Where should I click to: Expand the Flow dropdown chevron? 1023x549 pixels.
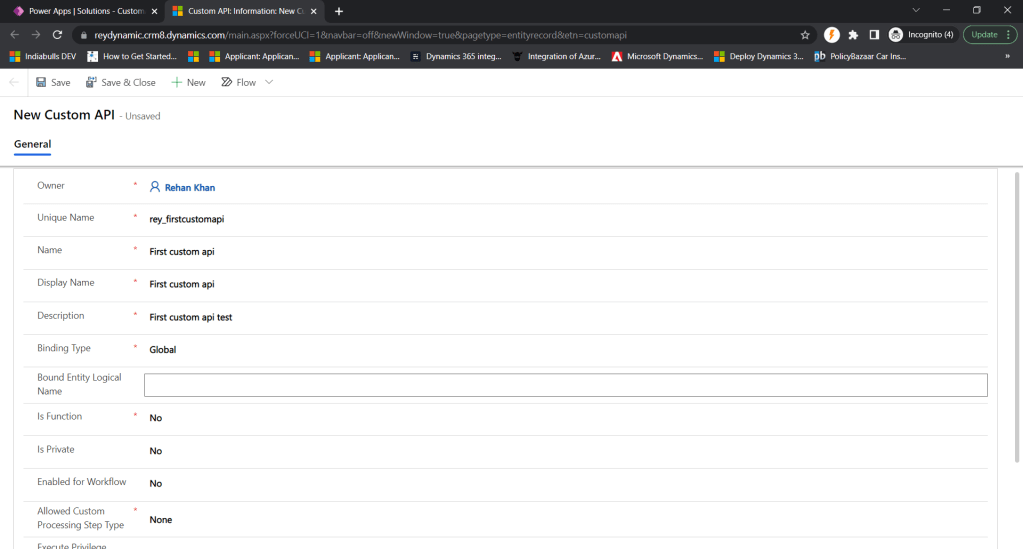click(x=269, y=82)
